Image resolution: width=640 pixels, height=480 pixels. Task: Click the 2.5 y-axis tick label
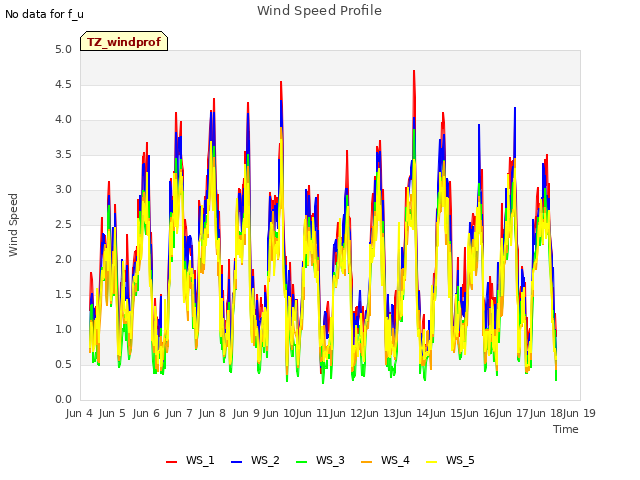click(x=63, y=224)
